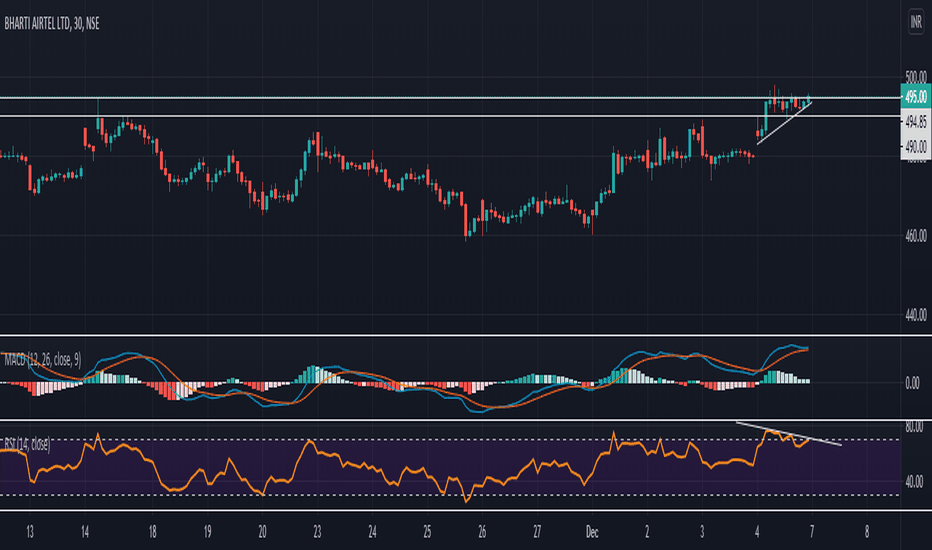
Task: Select date 14 on time axis
Action: (x=85, y=532)
